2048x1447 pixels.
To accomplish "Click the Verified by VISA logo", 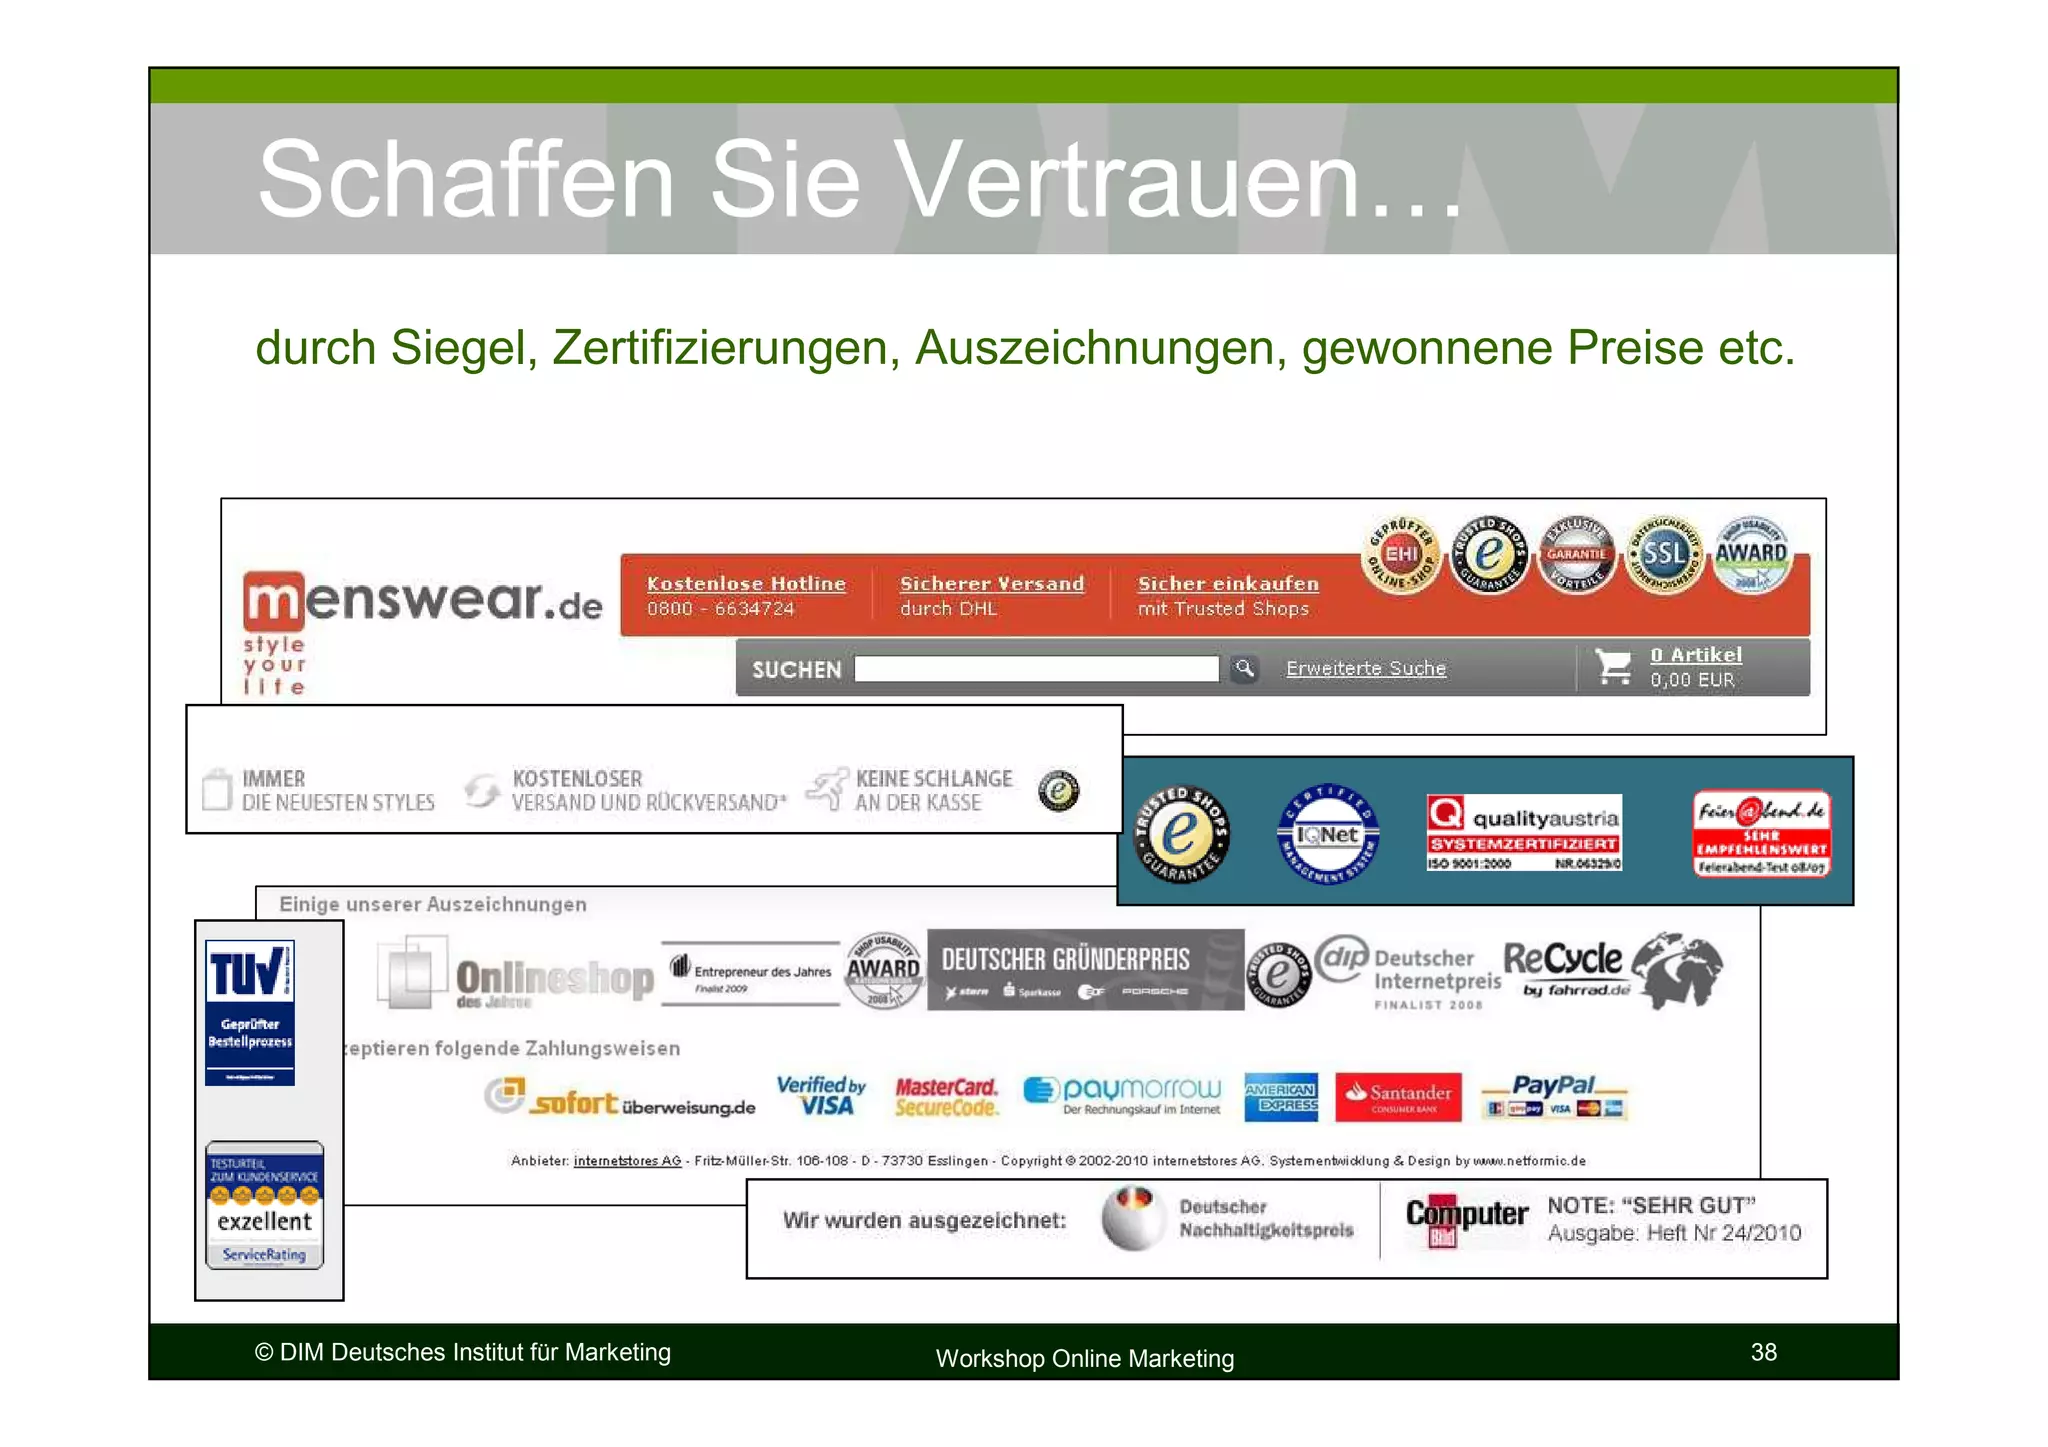I will (821, 1096).
